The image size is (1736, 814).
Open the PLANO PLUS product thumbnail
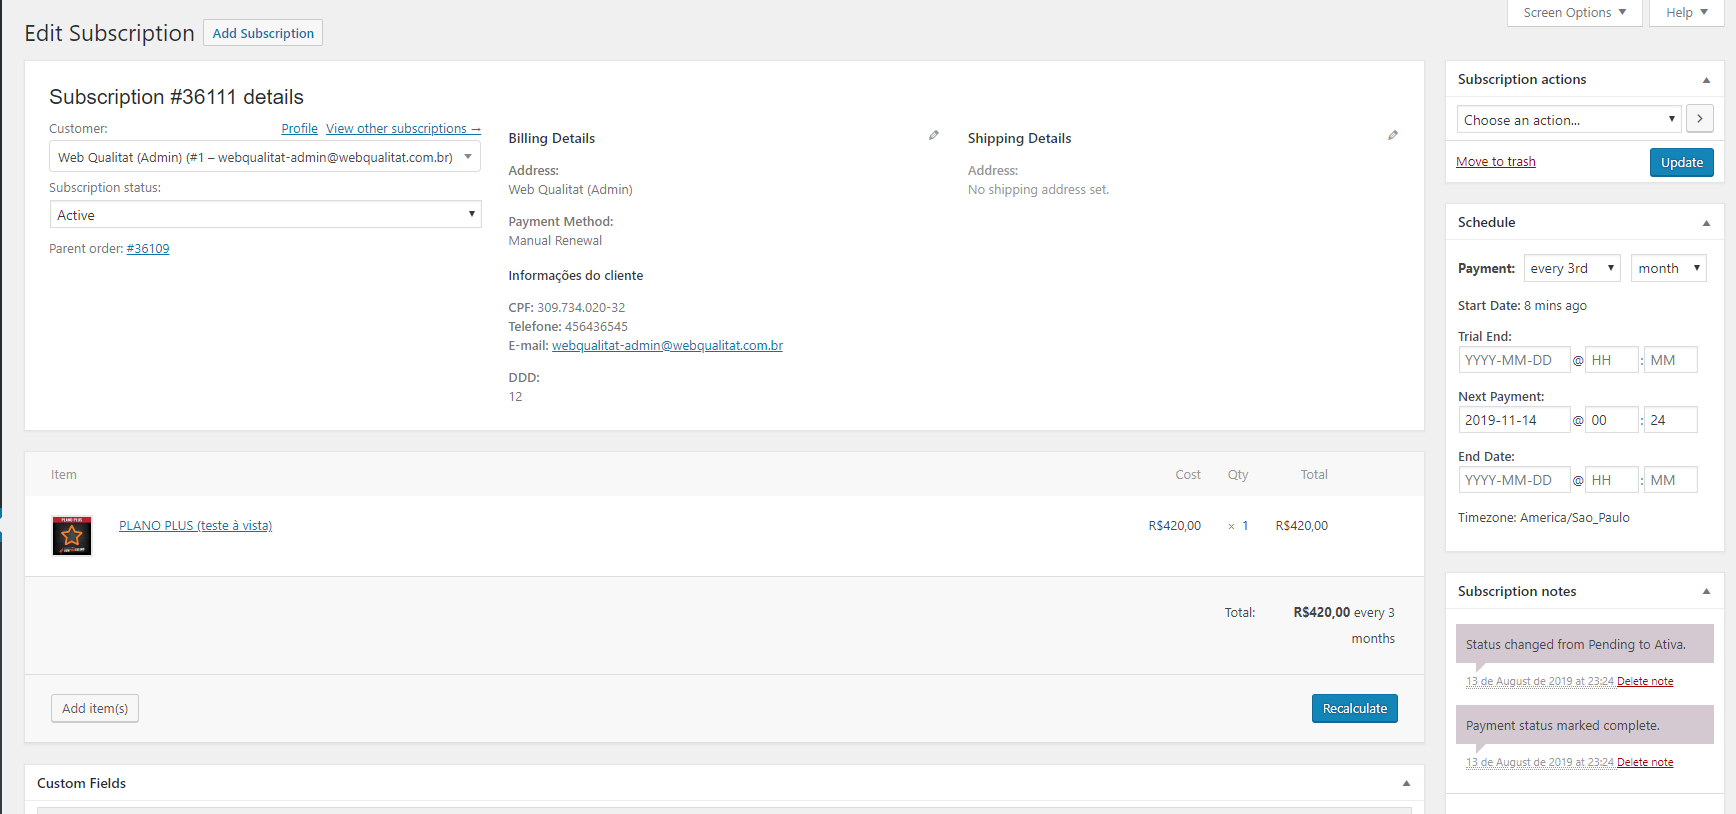[72, 536]
